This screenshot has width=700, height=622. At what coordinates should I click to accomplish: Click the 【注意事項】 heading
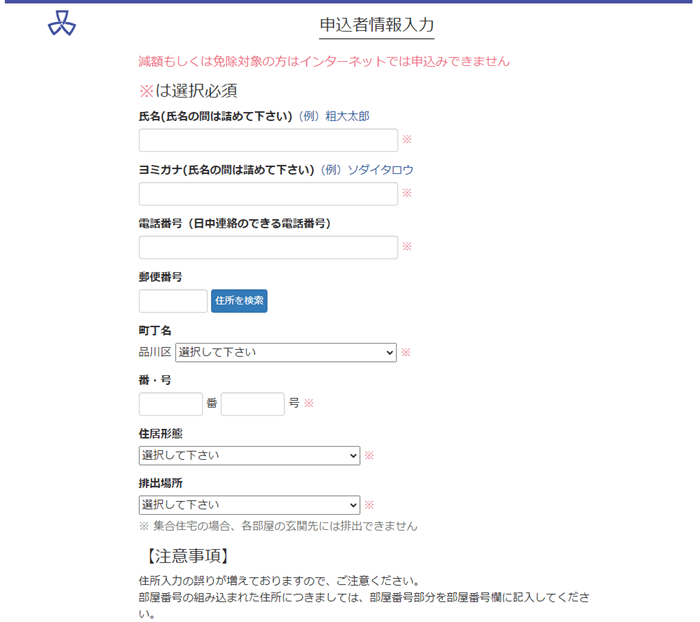pos(188,556)
